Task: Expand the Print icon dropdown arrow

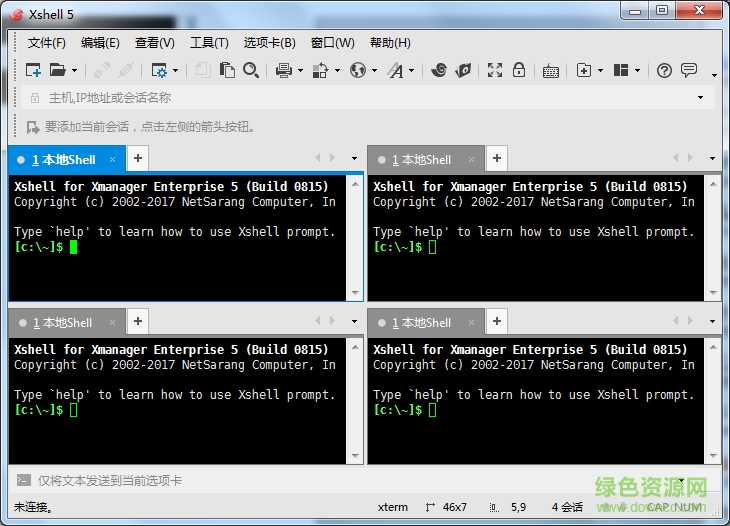Action: coord(300,71)
